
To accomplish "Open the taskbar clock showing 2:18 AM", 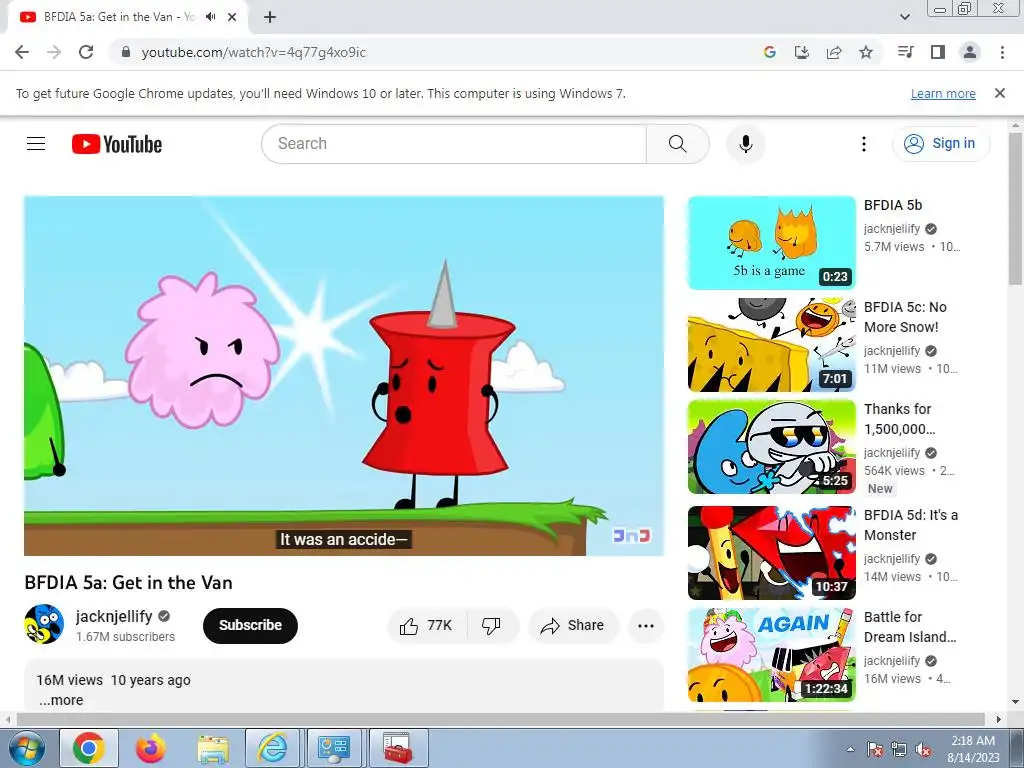I will [973, 749].
